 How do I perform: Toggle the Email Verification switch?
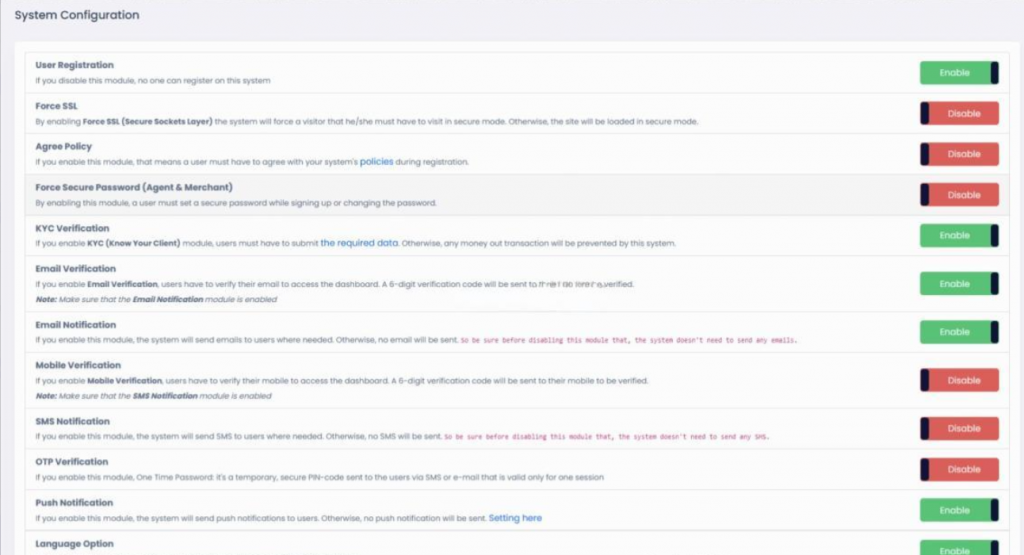[959, 284]
